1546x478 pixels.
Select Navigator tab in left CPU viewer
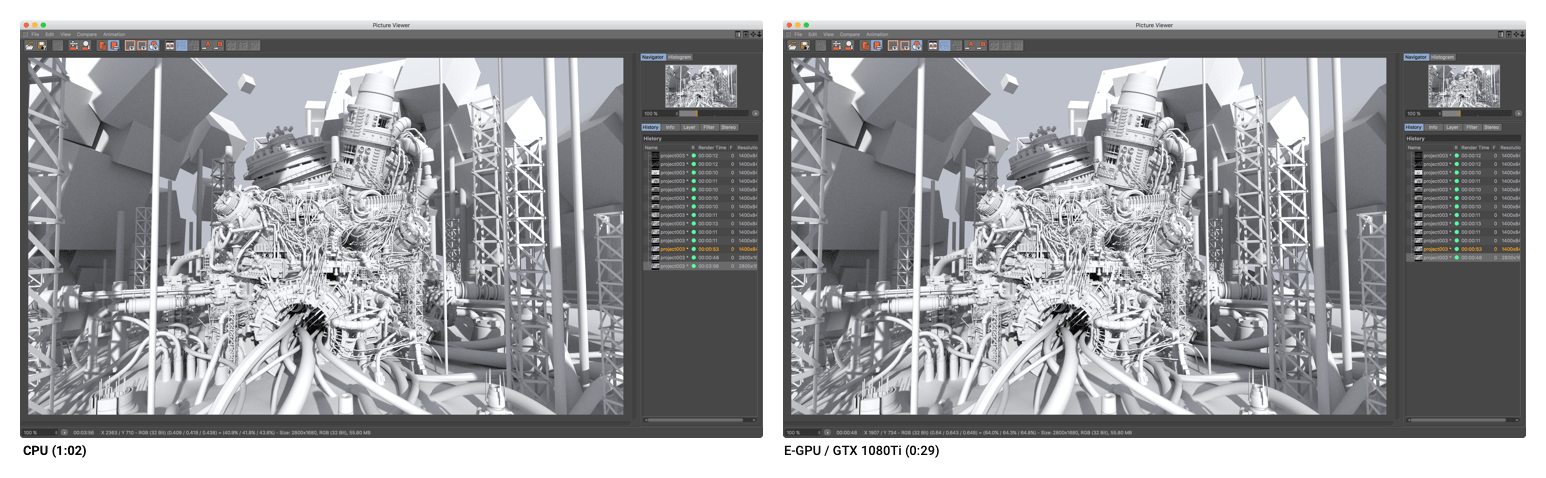(653, 57)
